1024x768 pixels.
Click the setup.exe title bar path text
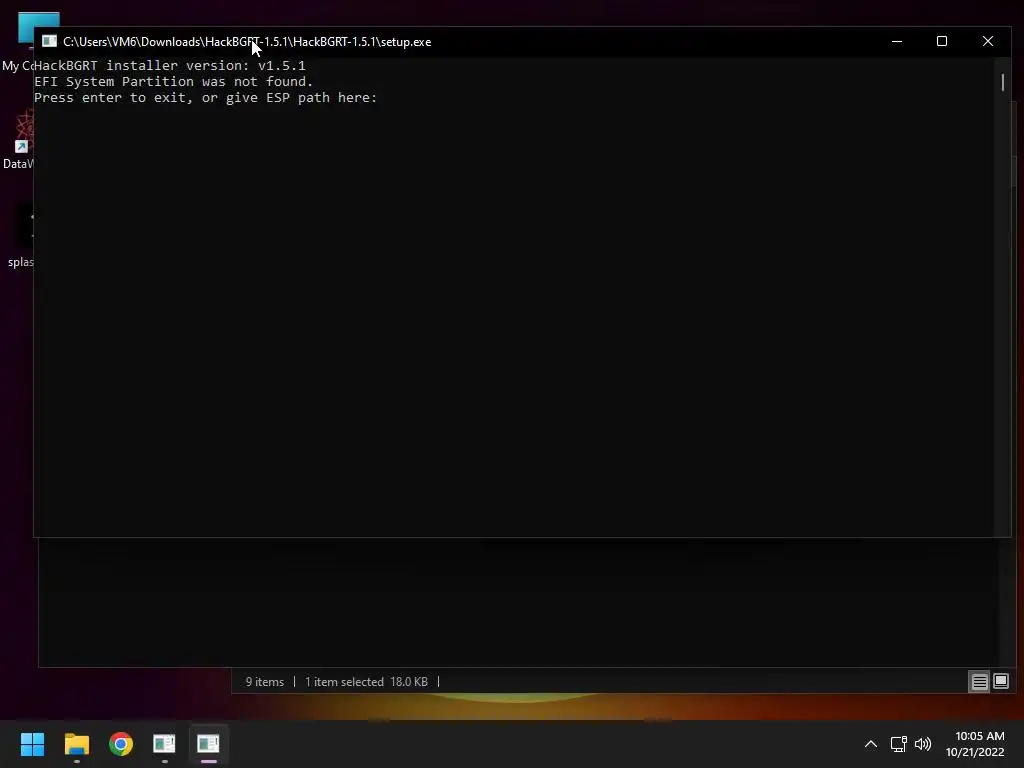point(247,42)
